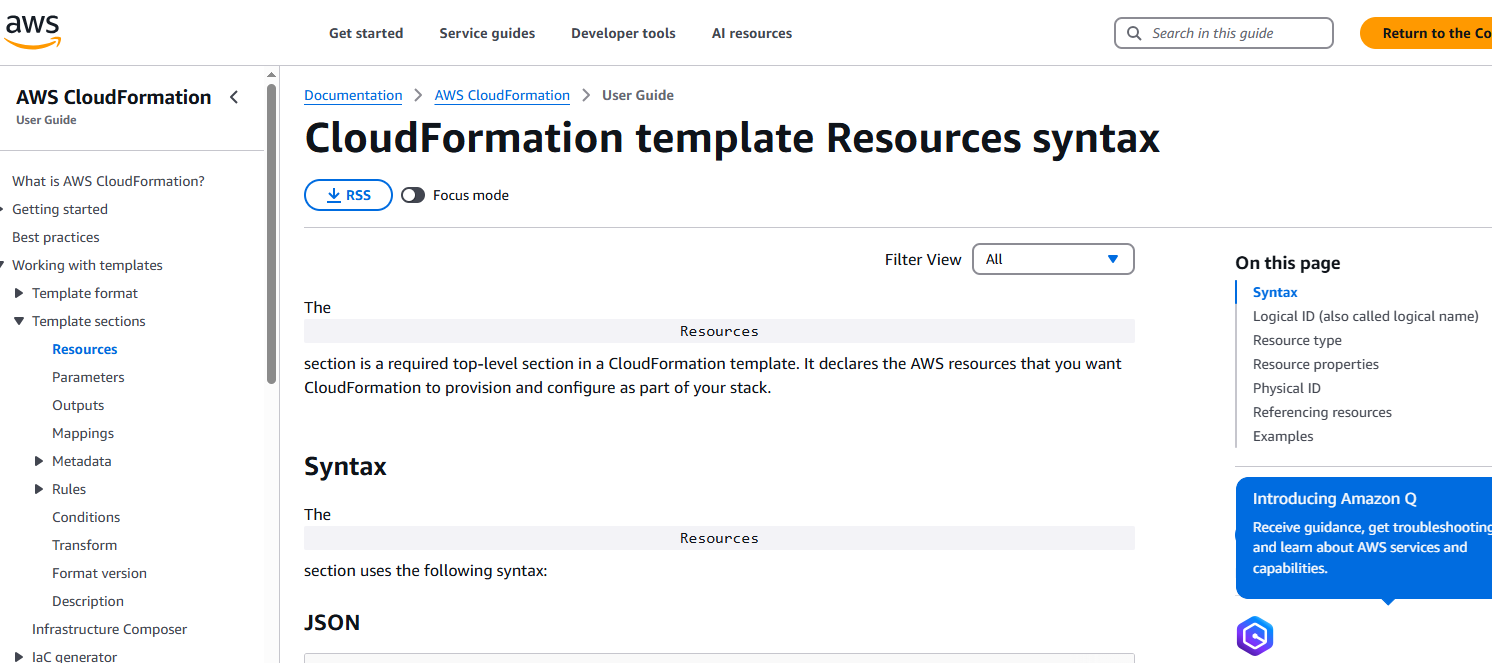Select Parameters in the sidebar
1492x663 pixels.
(88, 377)
